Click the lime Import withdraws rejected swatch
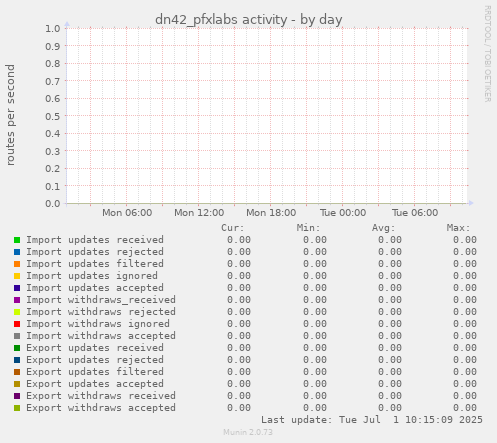Screen dimensions: 497x443 pos(17,312)
